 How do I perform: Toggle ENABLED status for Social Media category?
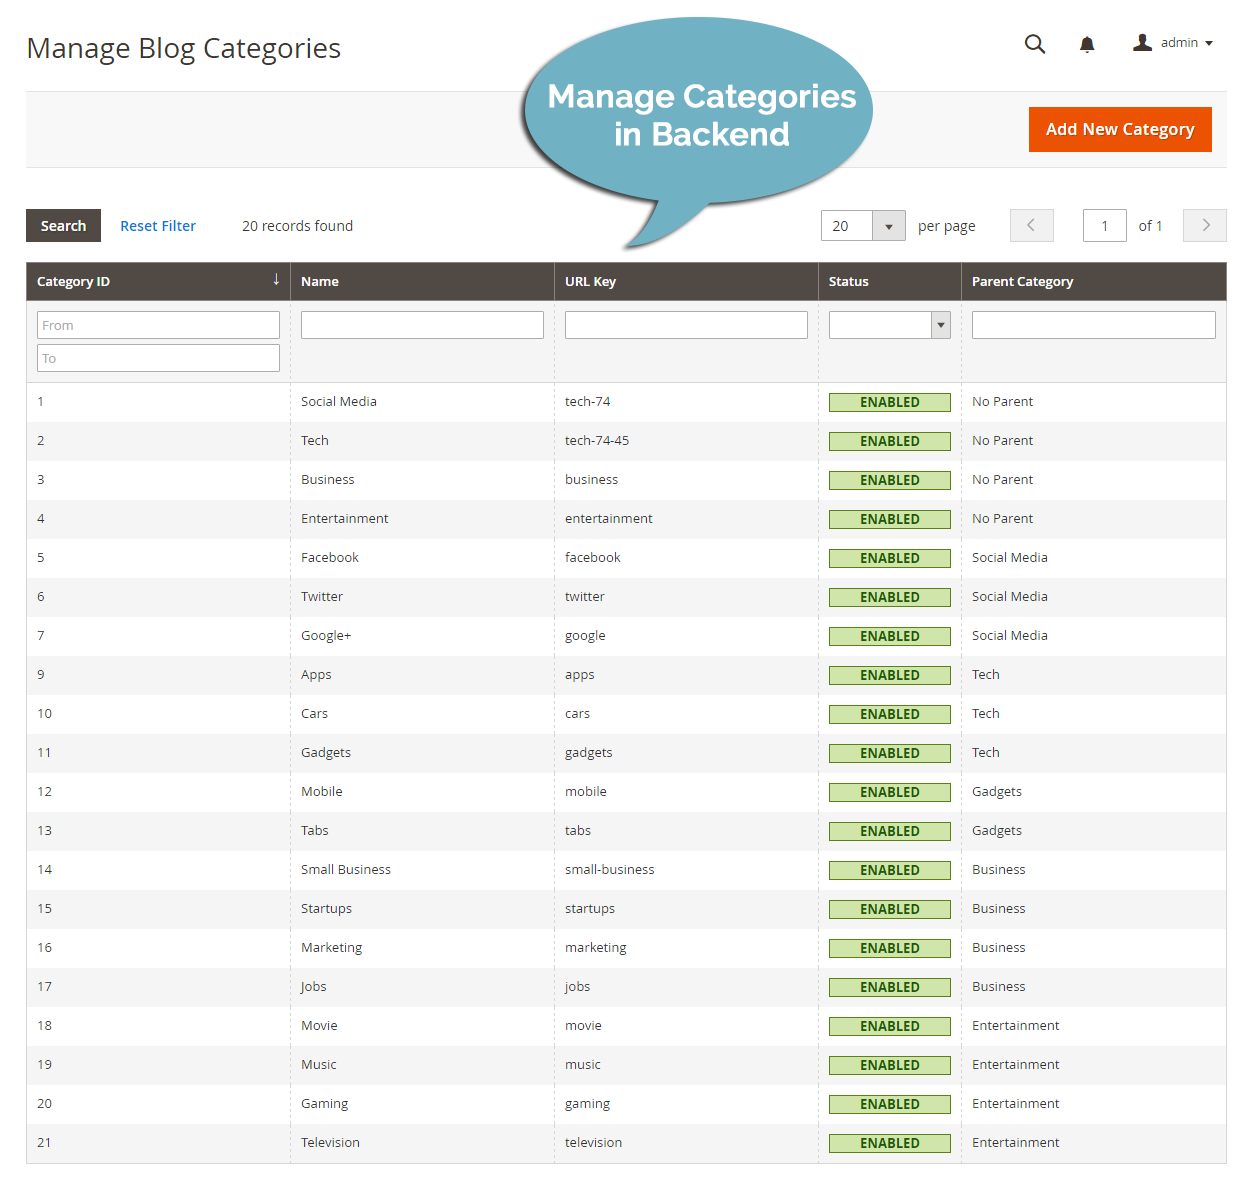[889, 402]
